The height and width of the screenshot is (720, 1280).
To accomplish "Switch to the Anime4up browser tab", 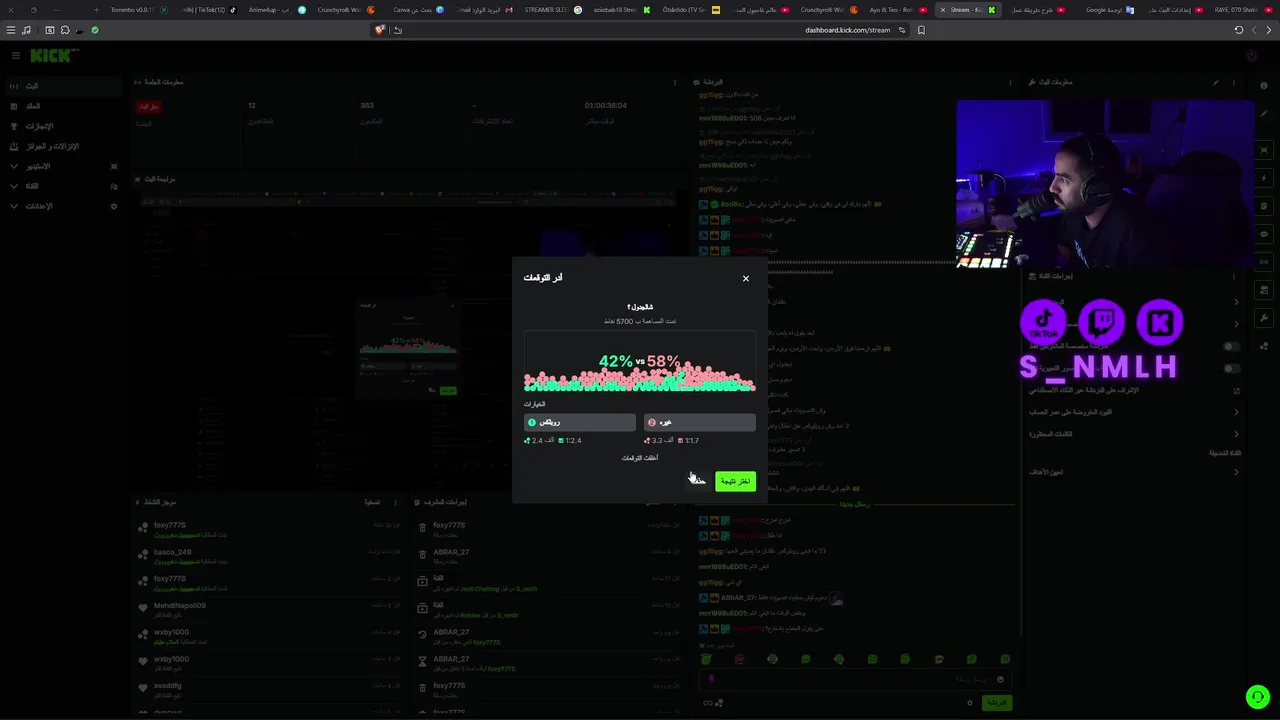I will tap(276, 10).
